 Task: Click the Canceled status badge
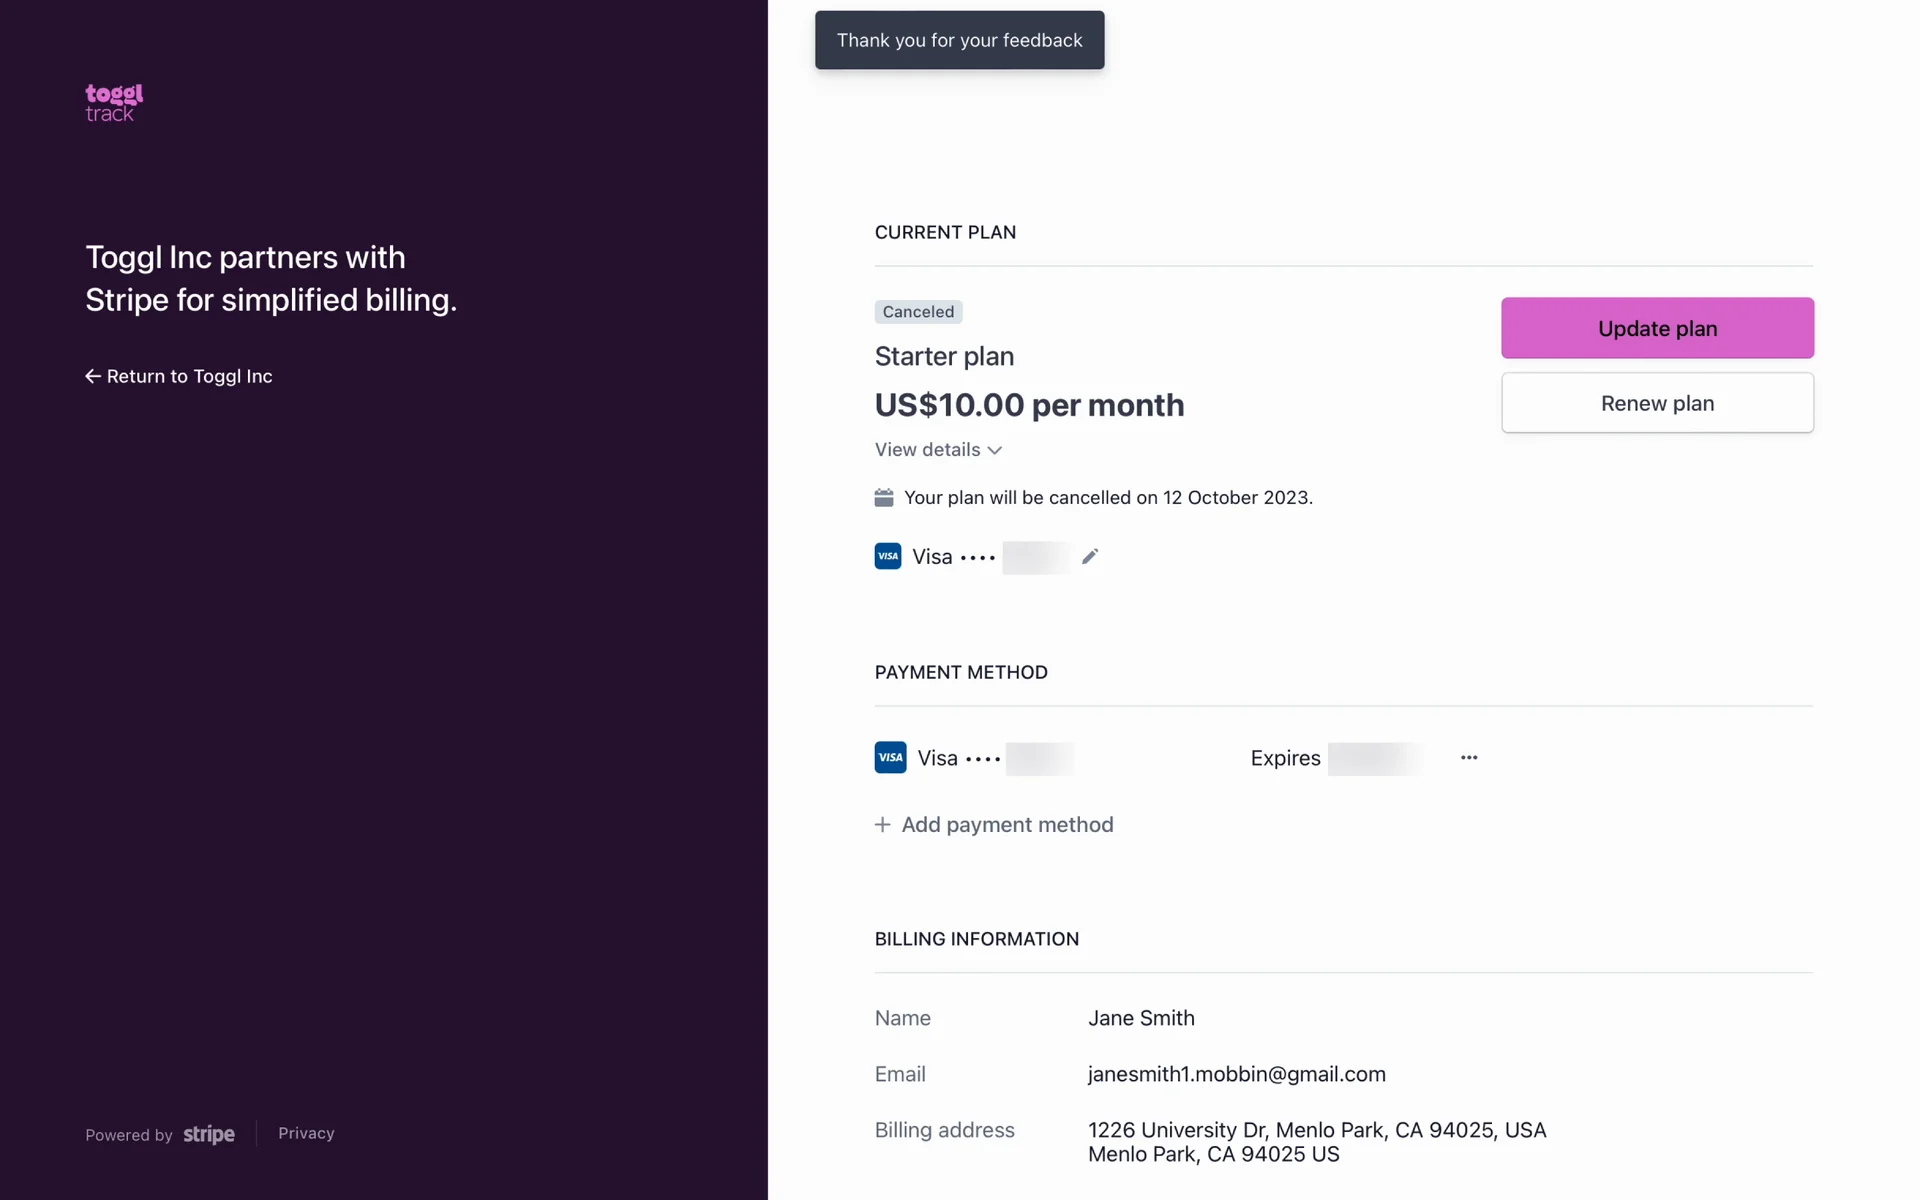tap(918, 312)
